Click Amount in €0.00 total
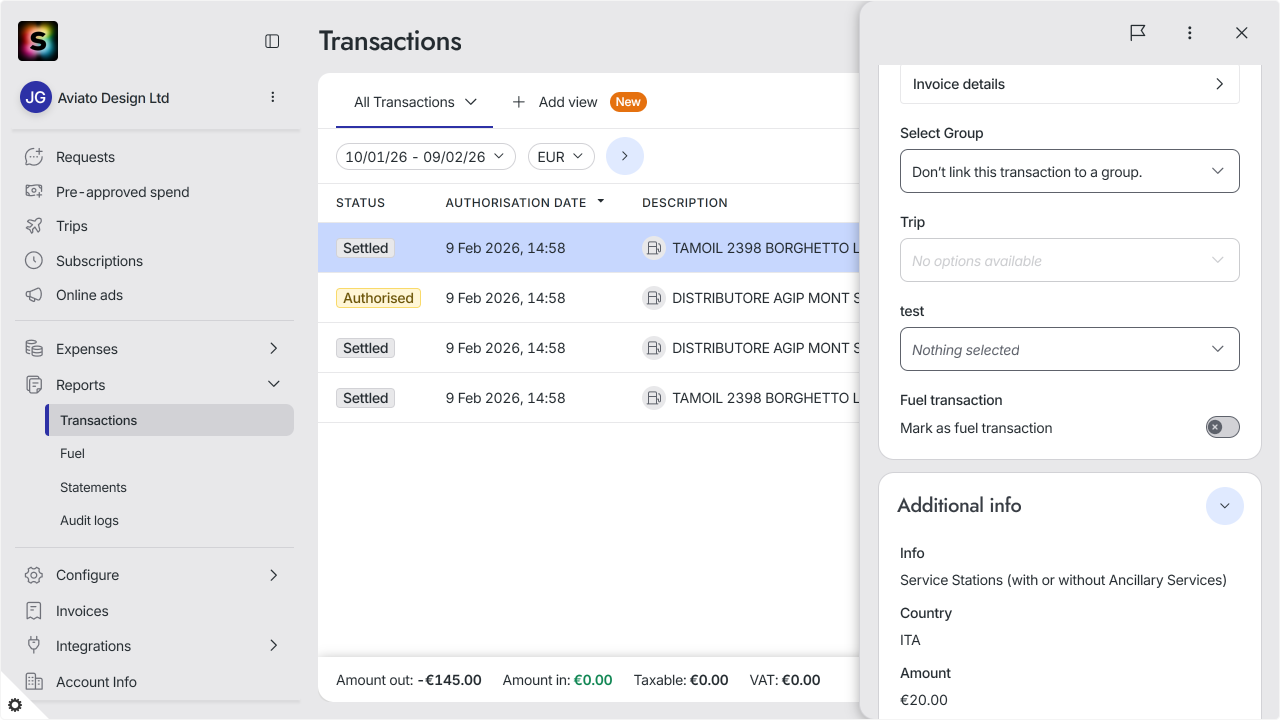 [557, 680]
